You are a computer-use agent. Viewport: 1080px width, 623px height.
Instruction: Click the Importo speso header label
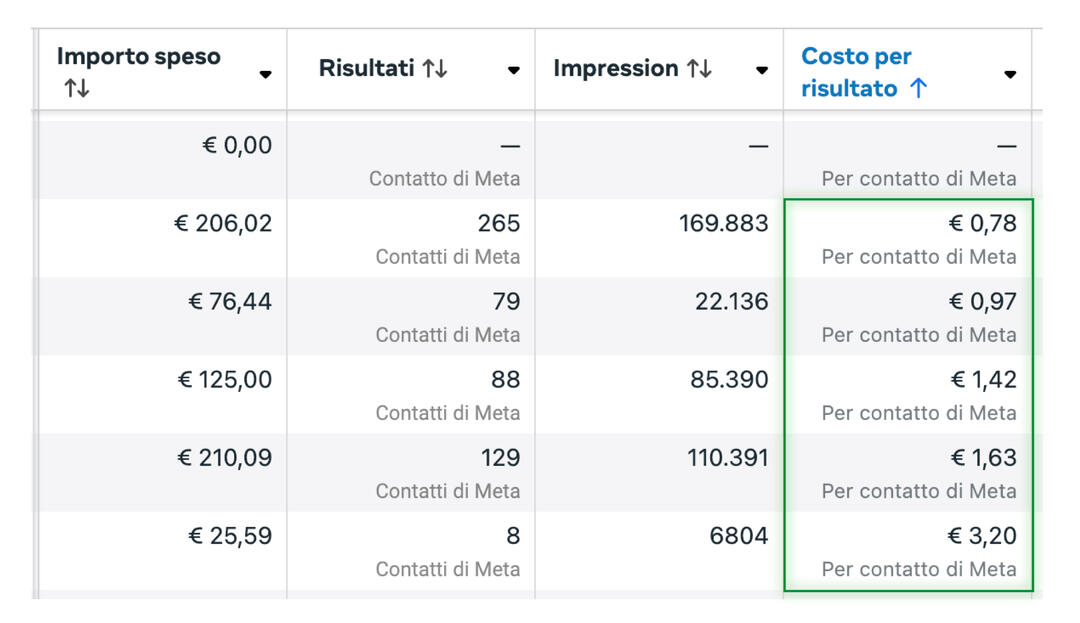pyautogui.click(x=138, y=56)
